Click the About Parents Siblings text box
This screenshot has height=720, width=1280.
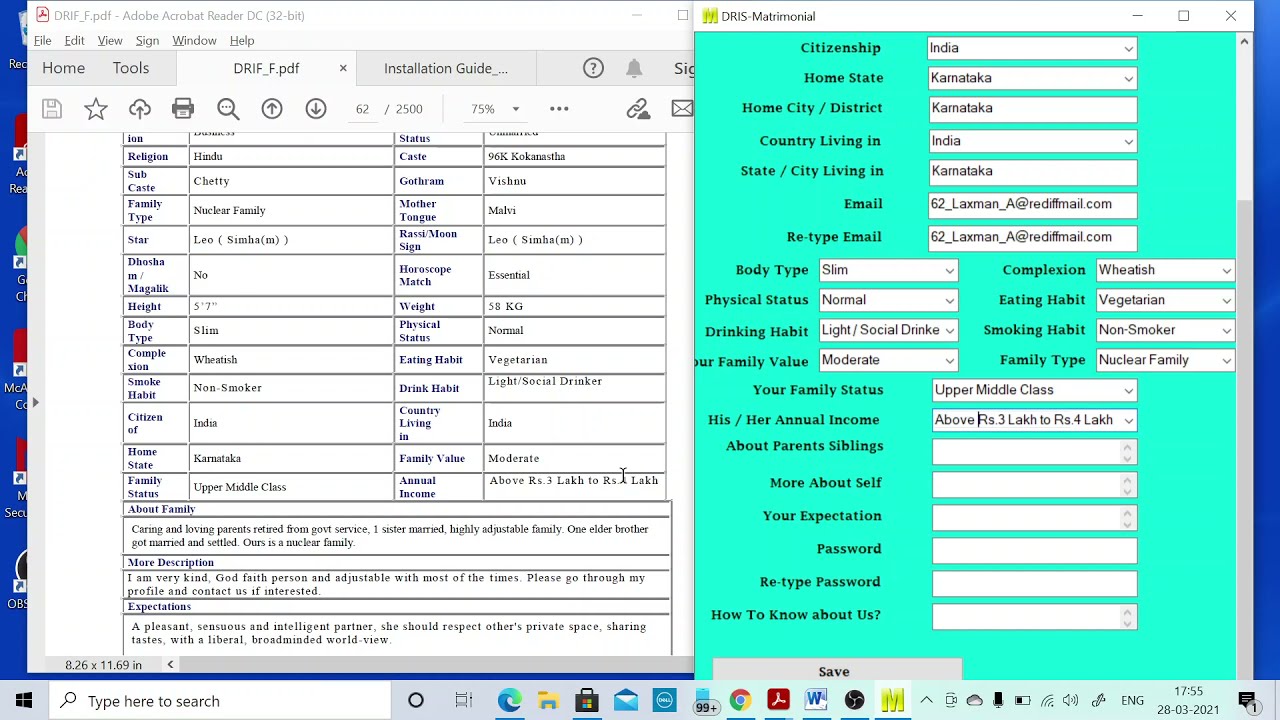pos(1034,452)
